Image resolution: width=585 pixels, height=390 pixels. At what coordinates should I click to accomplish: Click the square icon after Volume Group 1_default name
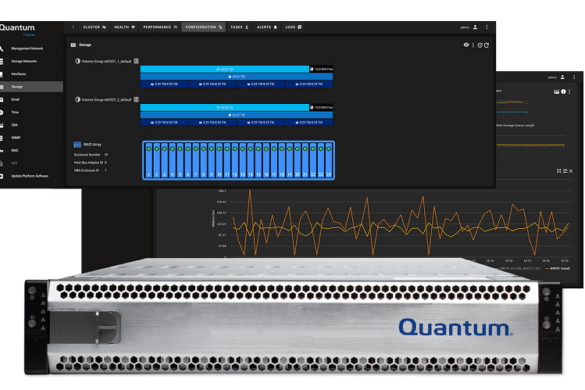[136, 61]
